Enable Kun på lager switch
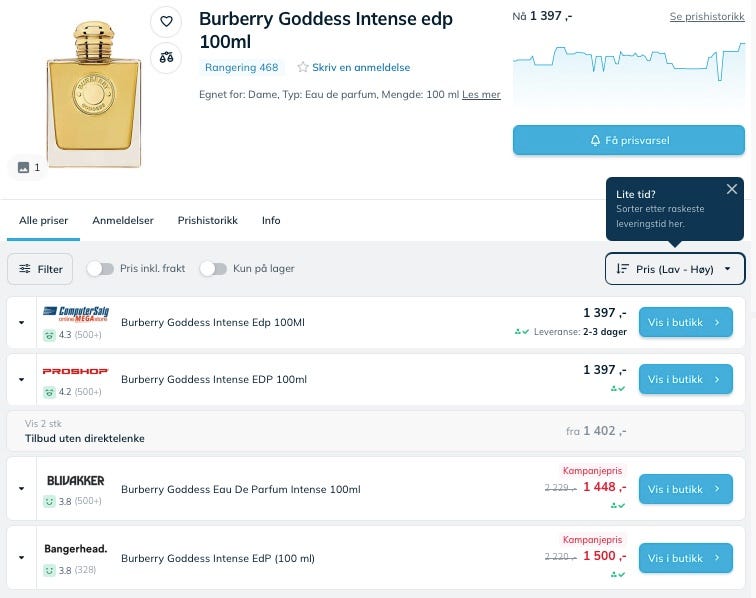Image resolution: width=756 pixels, height=598 pixels. coord(213,268)
